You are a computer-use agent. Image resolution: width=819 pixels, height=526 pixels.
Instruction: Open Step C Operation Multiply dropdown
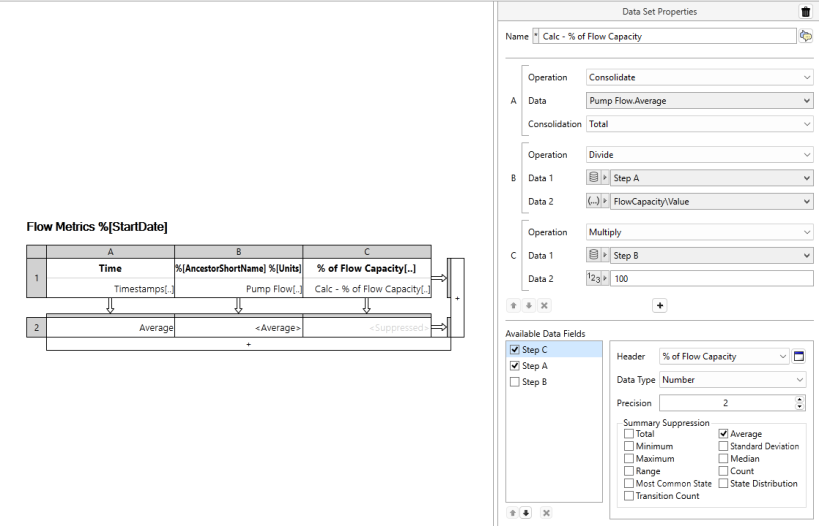click(x=699, y=232)
